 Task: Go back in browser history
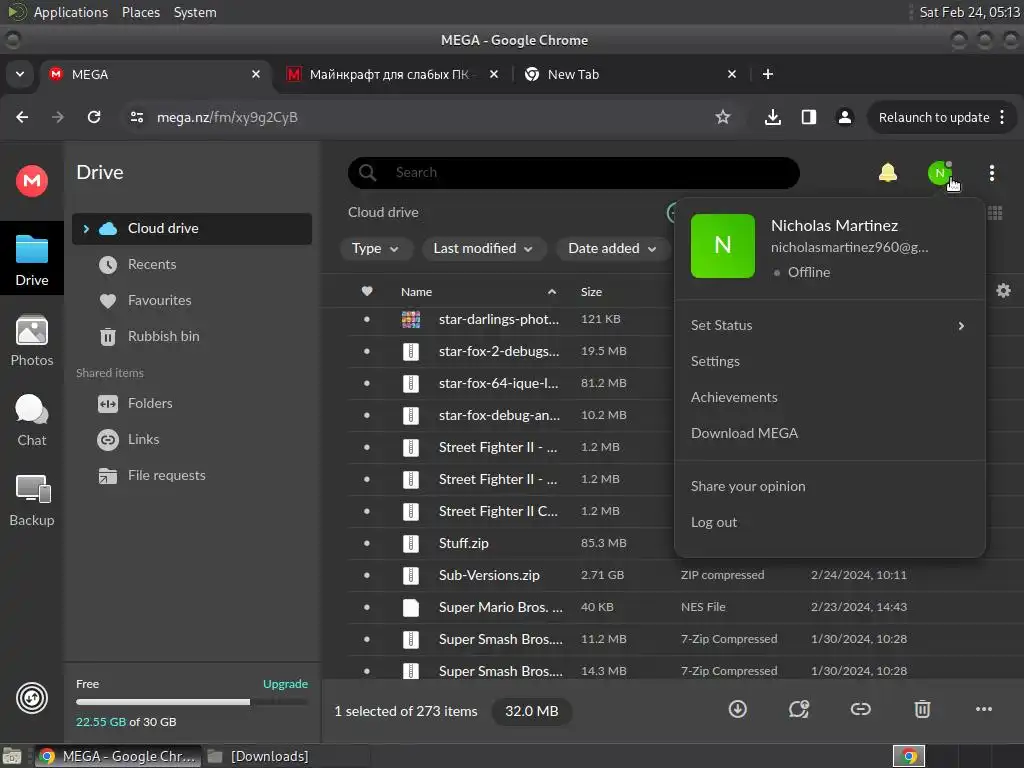point(22,117)
